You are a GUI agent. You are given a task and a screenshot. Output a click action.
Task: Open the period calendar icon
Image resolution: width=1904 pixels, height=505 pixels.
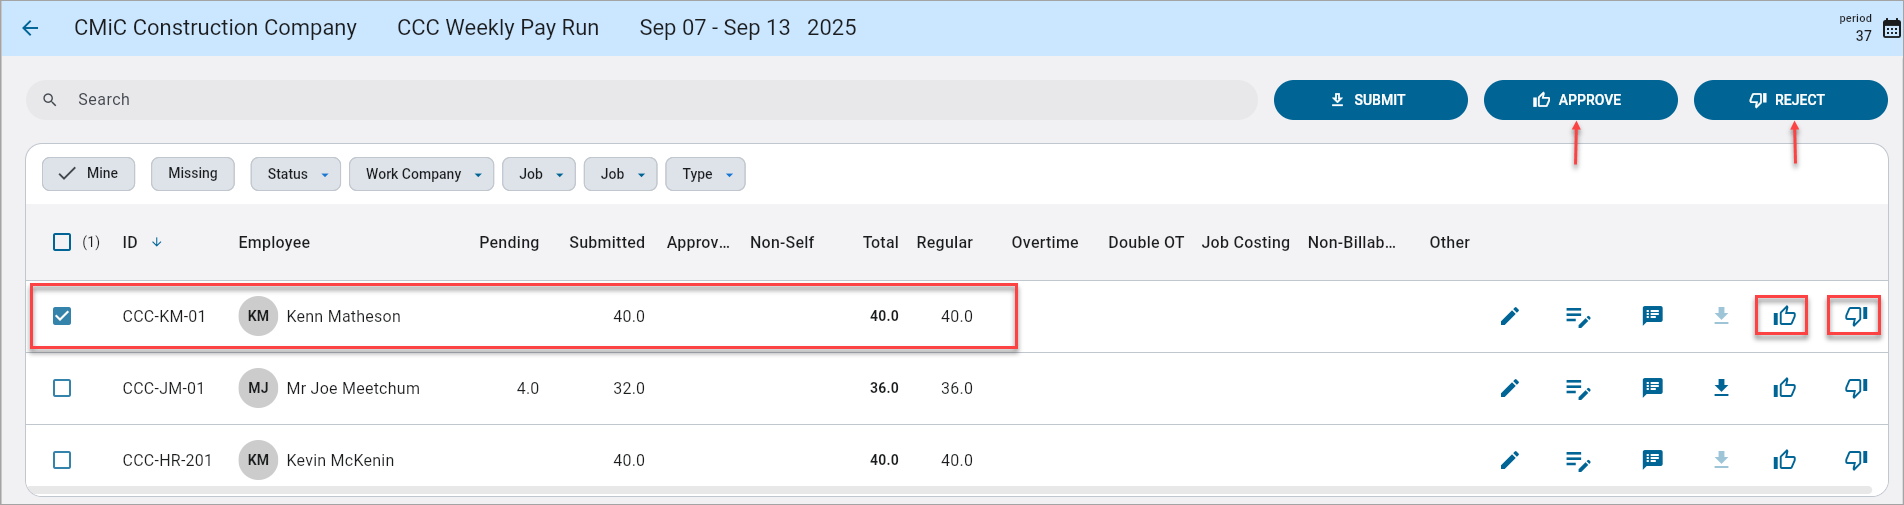point(1891,29)
